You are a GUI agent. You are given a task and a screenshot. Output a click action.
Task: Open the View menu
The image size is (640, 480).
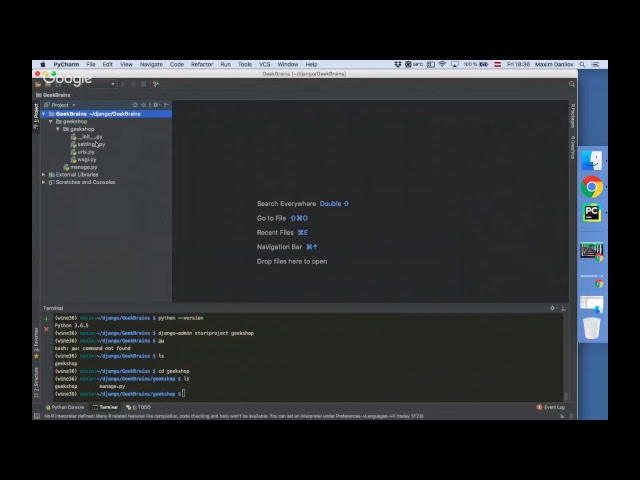click(x=126, y=64)
